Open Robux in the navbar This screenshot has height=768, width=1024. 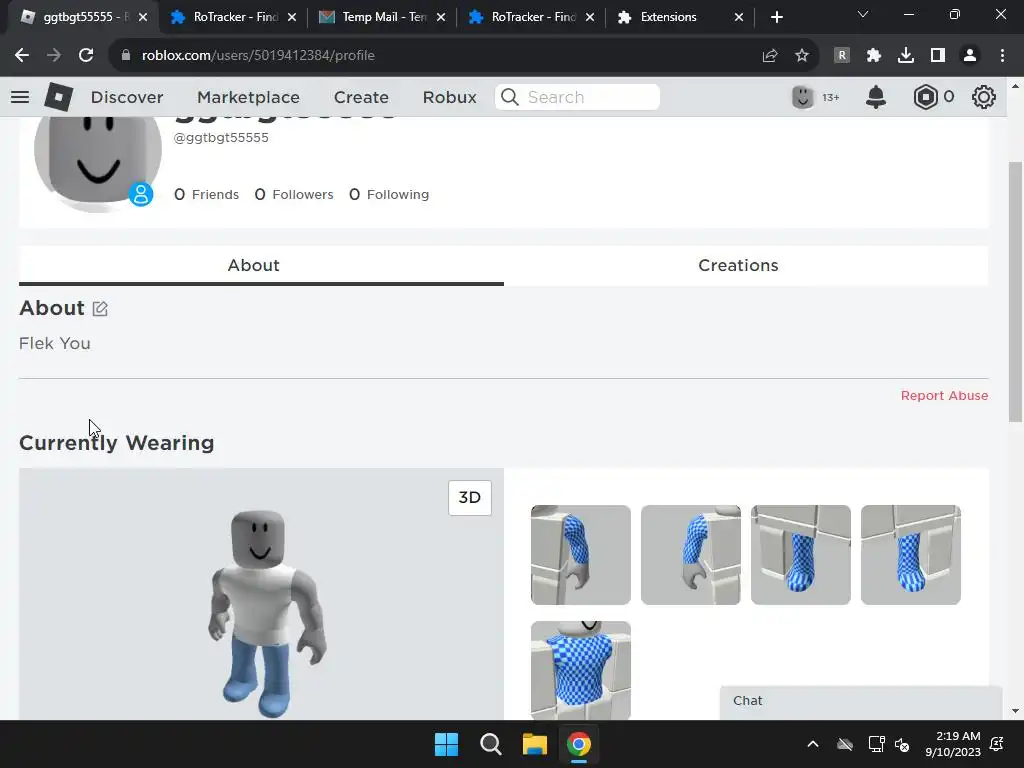pyautogui.click(x=449, y=97)
